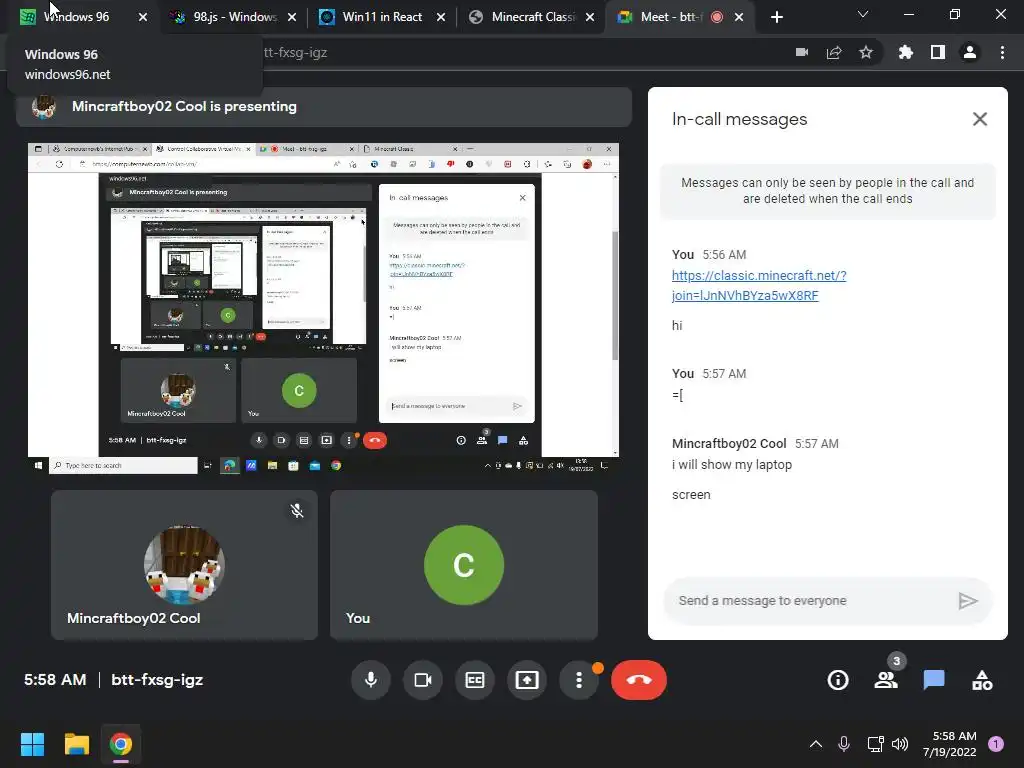Open the Chrome profile icon
Viewport: 1024px width, 768px height.
click(970, 52)
